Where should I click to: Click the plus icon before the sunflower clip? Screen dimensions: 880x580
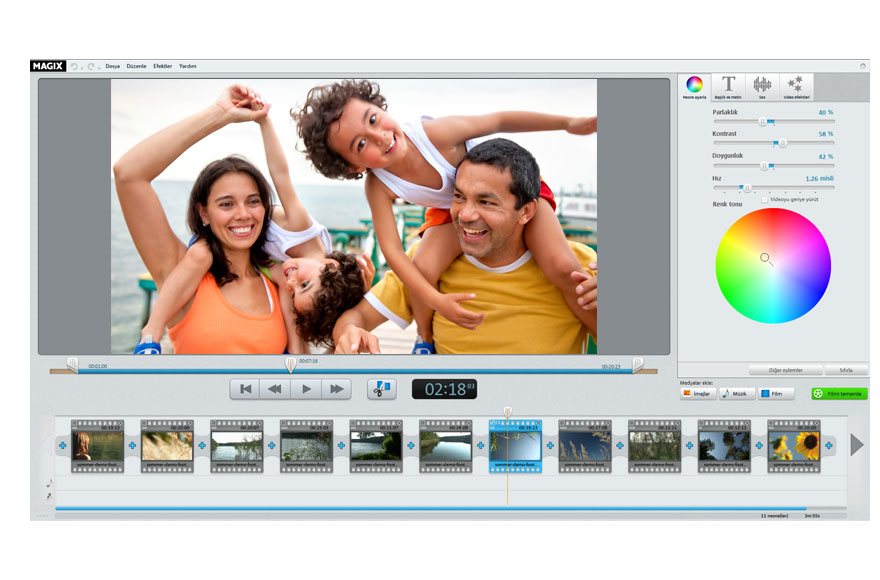(x=759, y=445)
